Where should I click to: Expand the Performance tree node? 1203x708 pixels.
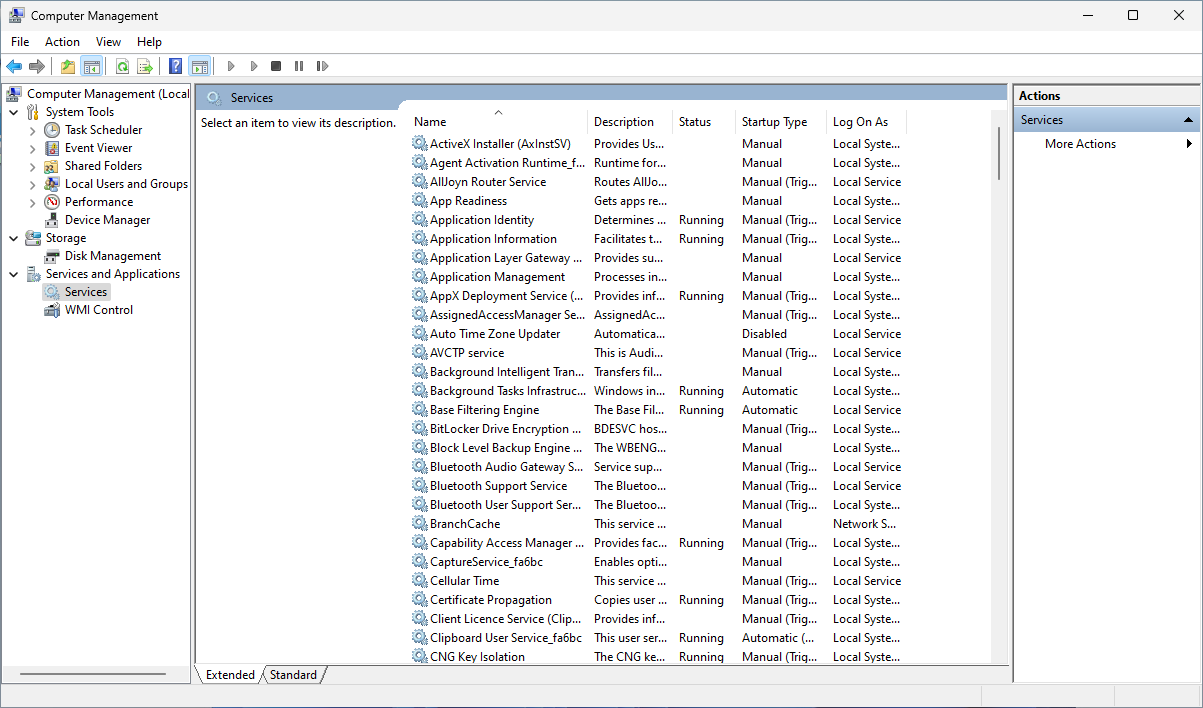coord(33,202)
